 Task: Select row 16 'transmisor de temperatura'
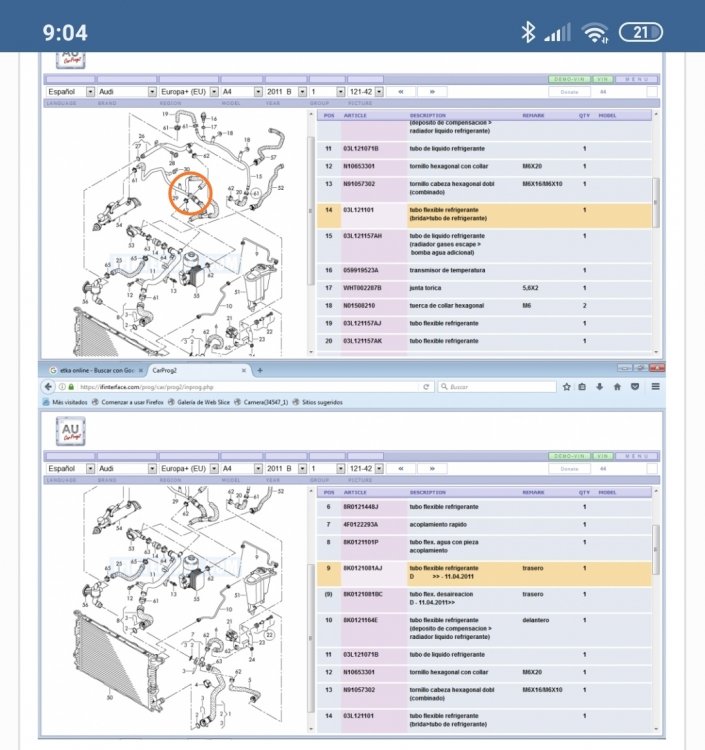pyautogui.click(x=484, y=270)
